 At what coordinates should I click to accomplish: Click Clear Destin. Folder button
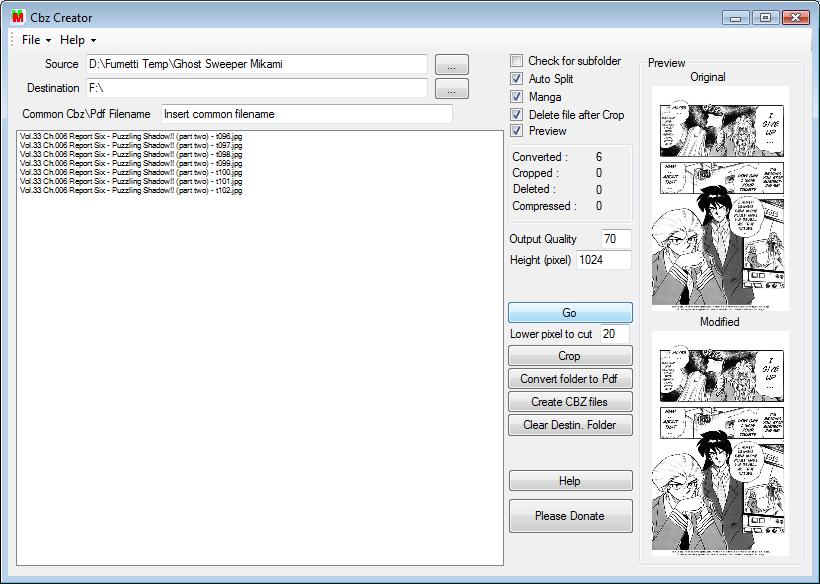tap(570, 425)
